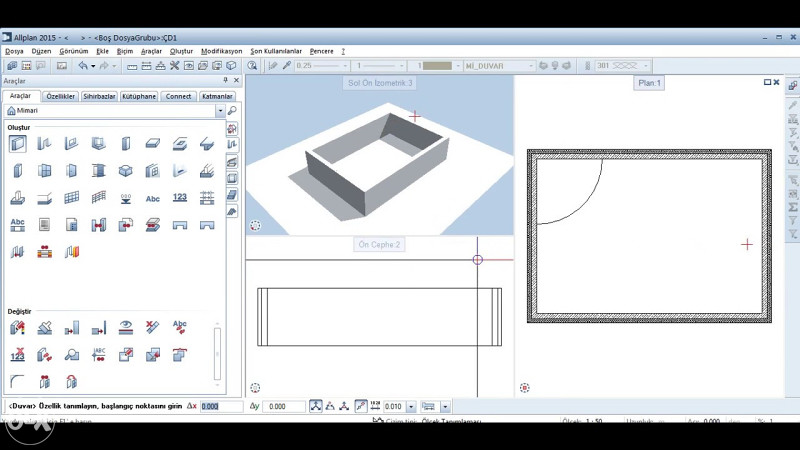
Task: Select the Door opening tool
Action: pyautogui.click(x=71, y=171)
